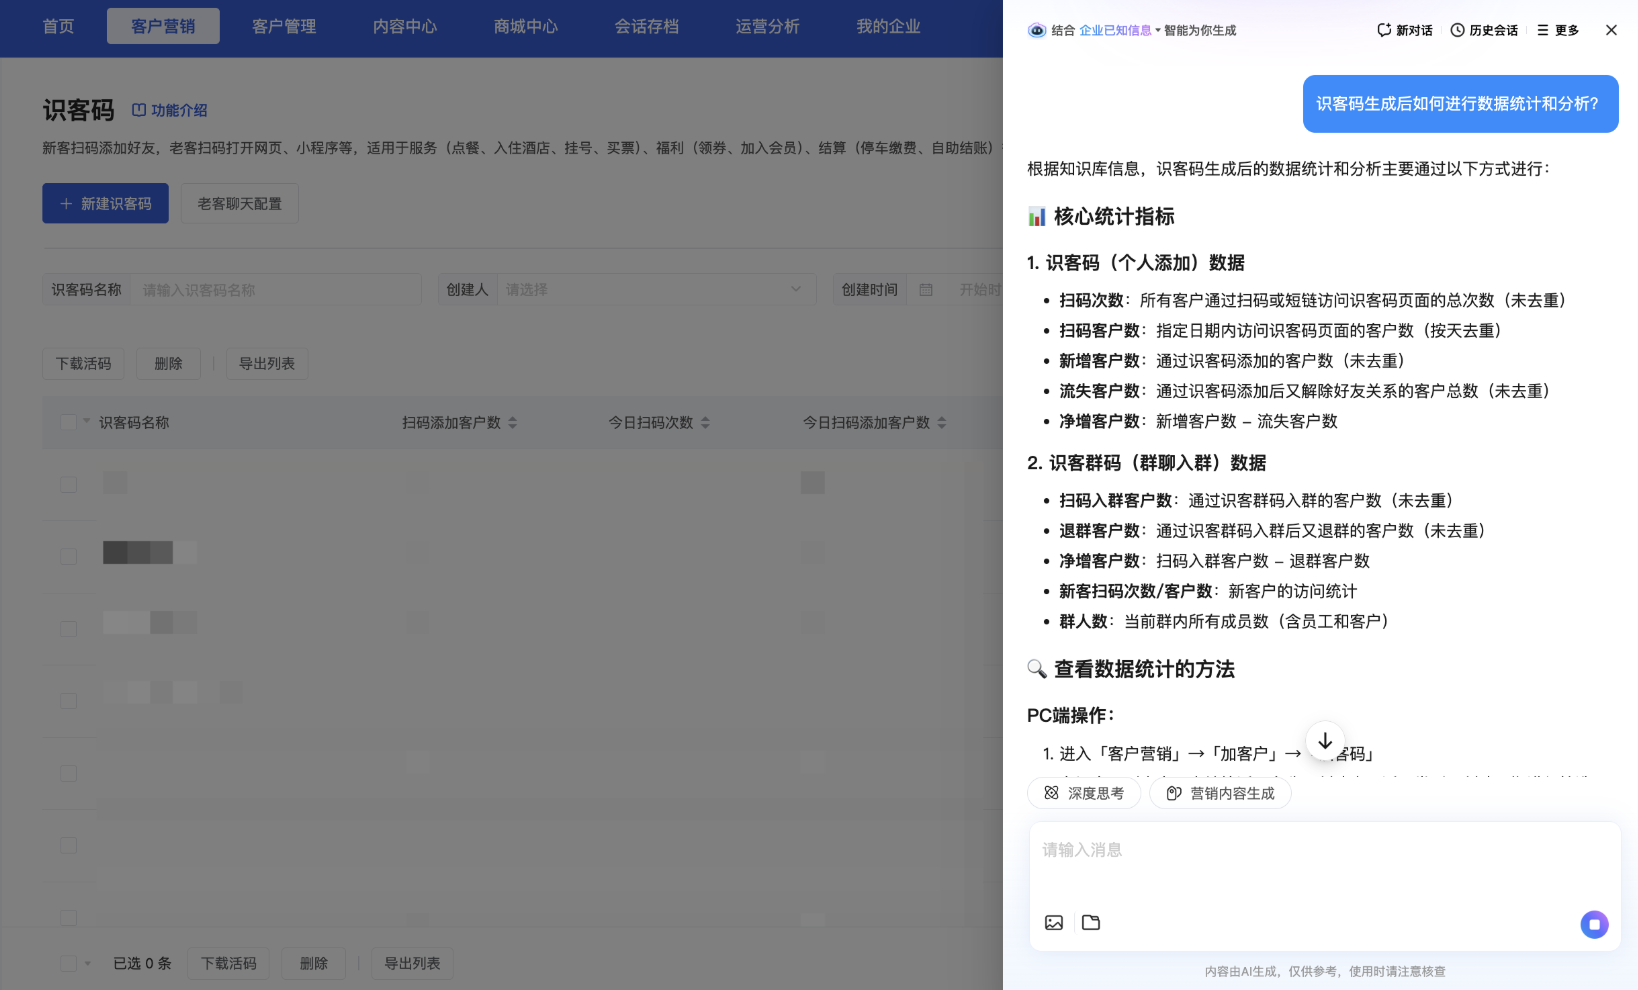Go to 首页 tab

59,26
